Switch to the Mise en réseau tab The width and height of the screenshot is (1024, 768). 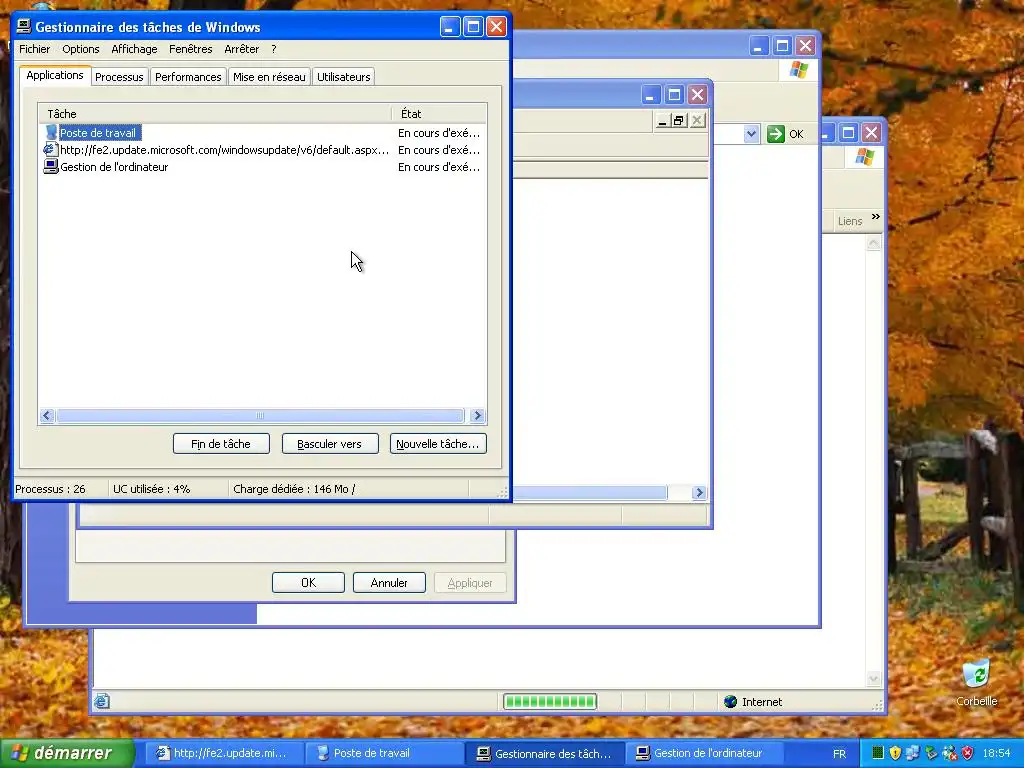coord(269,77)
